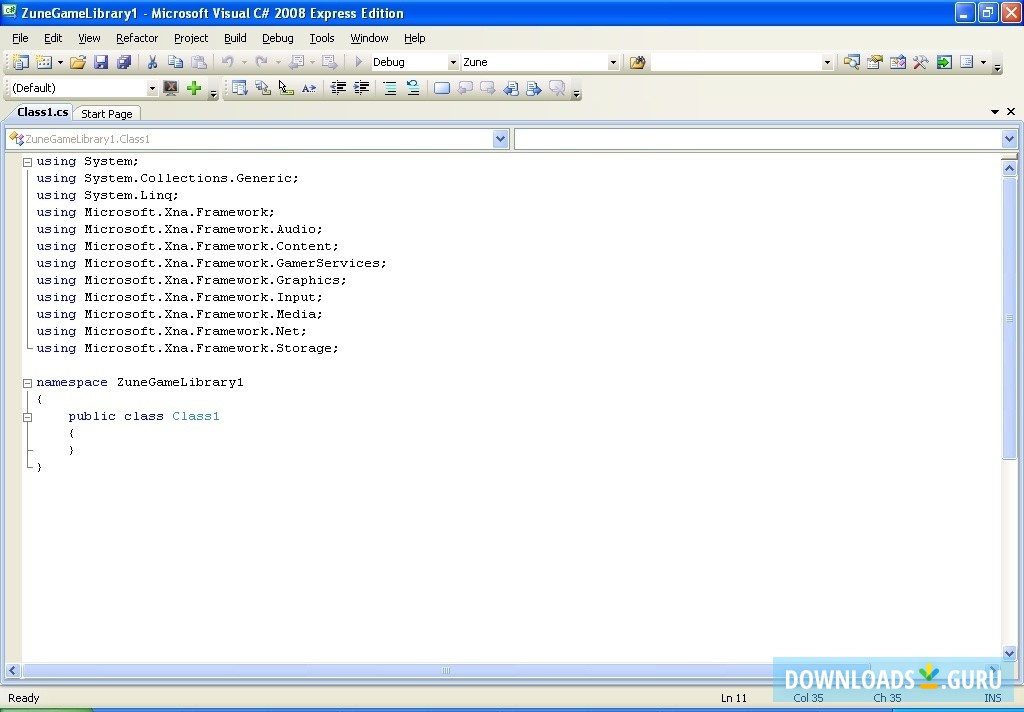Open the Solution Explorer
The width and height of the screenshot is (1024, 712).
point(852,62)
